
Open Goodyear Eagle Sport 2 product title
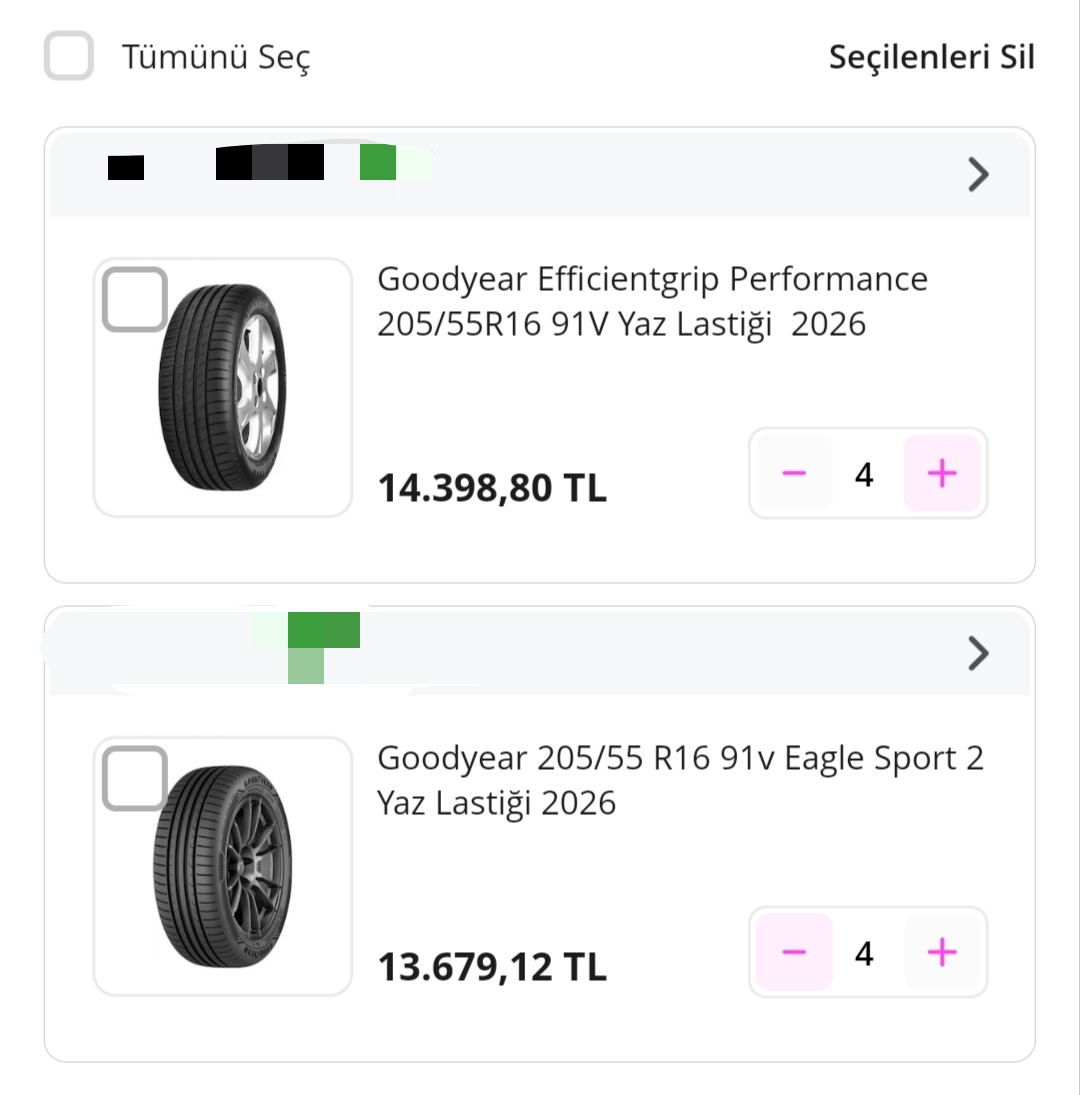[x=680, y=780]
